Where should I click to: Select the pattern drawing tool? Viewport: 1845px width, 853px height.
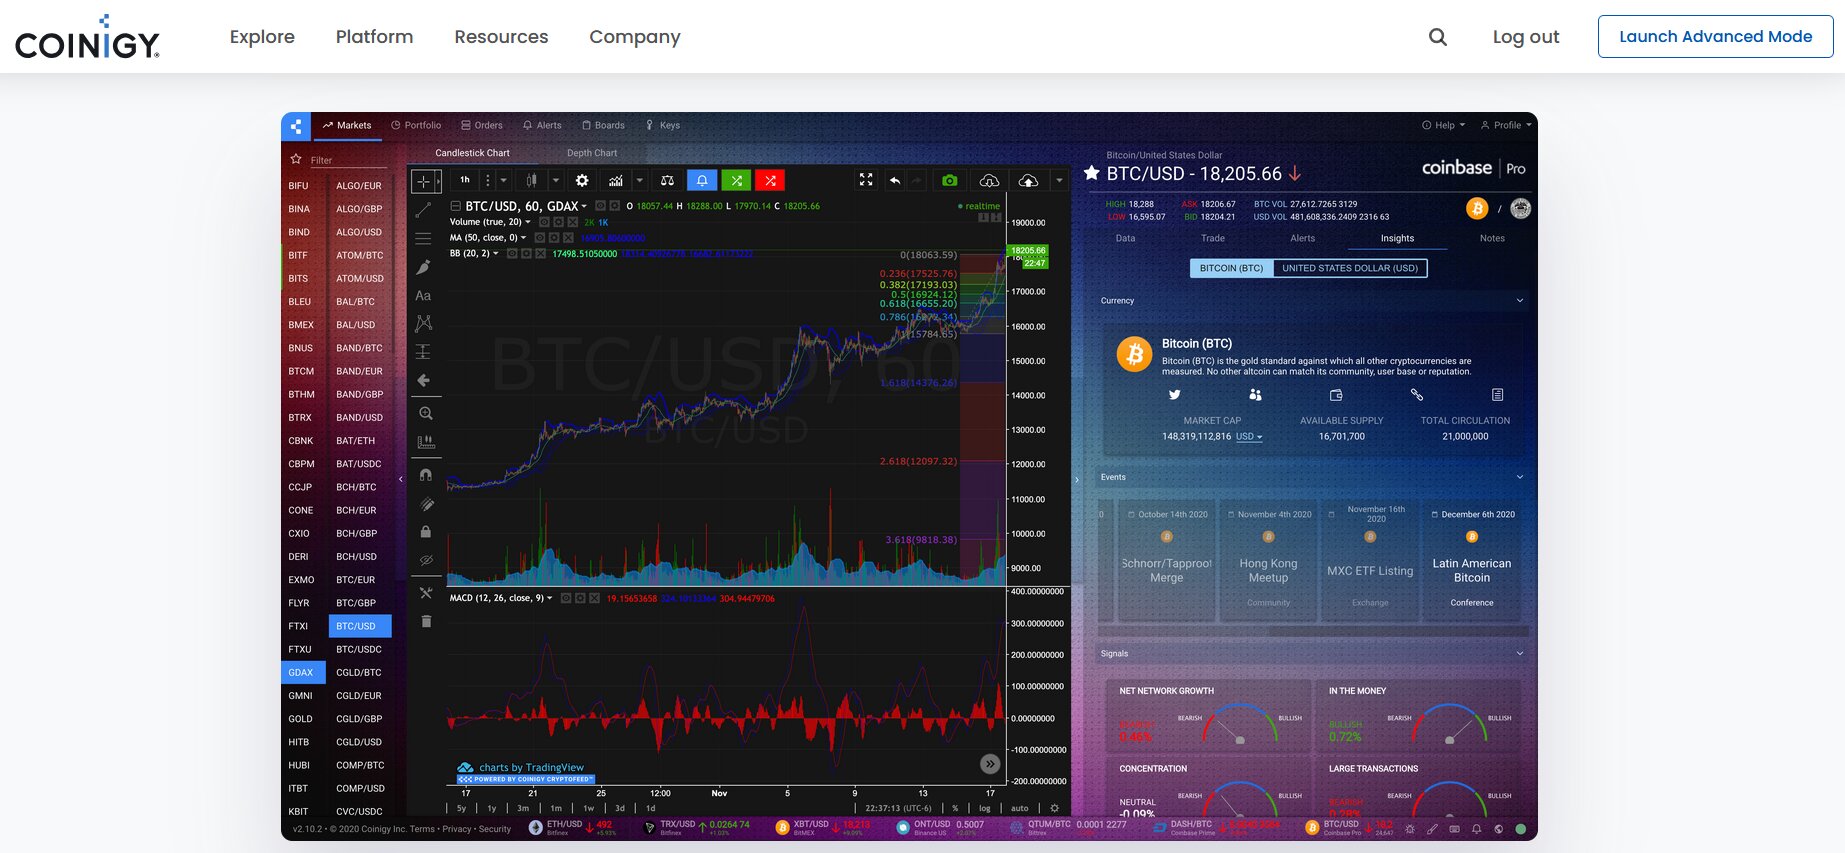click(424, 323)
